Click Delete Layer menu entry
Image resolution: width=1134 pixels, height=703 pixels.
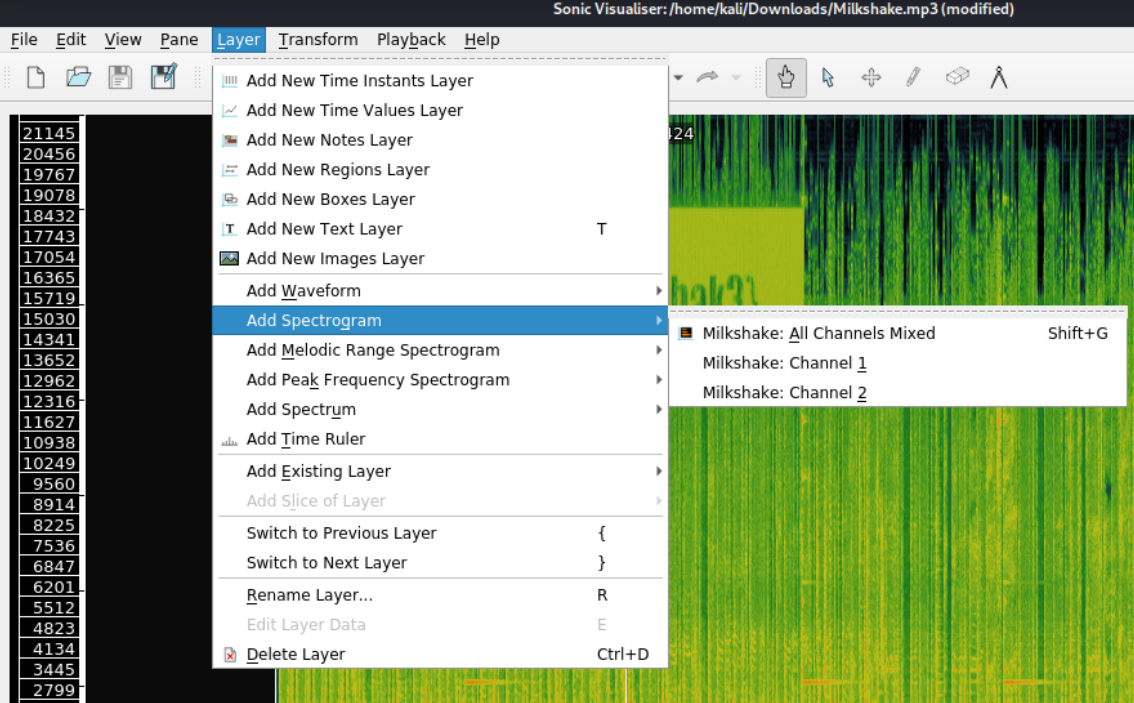coord(295,654)
